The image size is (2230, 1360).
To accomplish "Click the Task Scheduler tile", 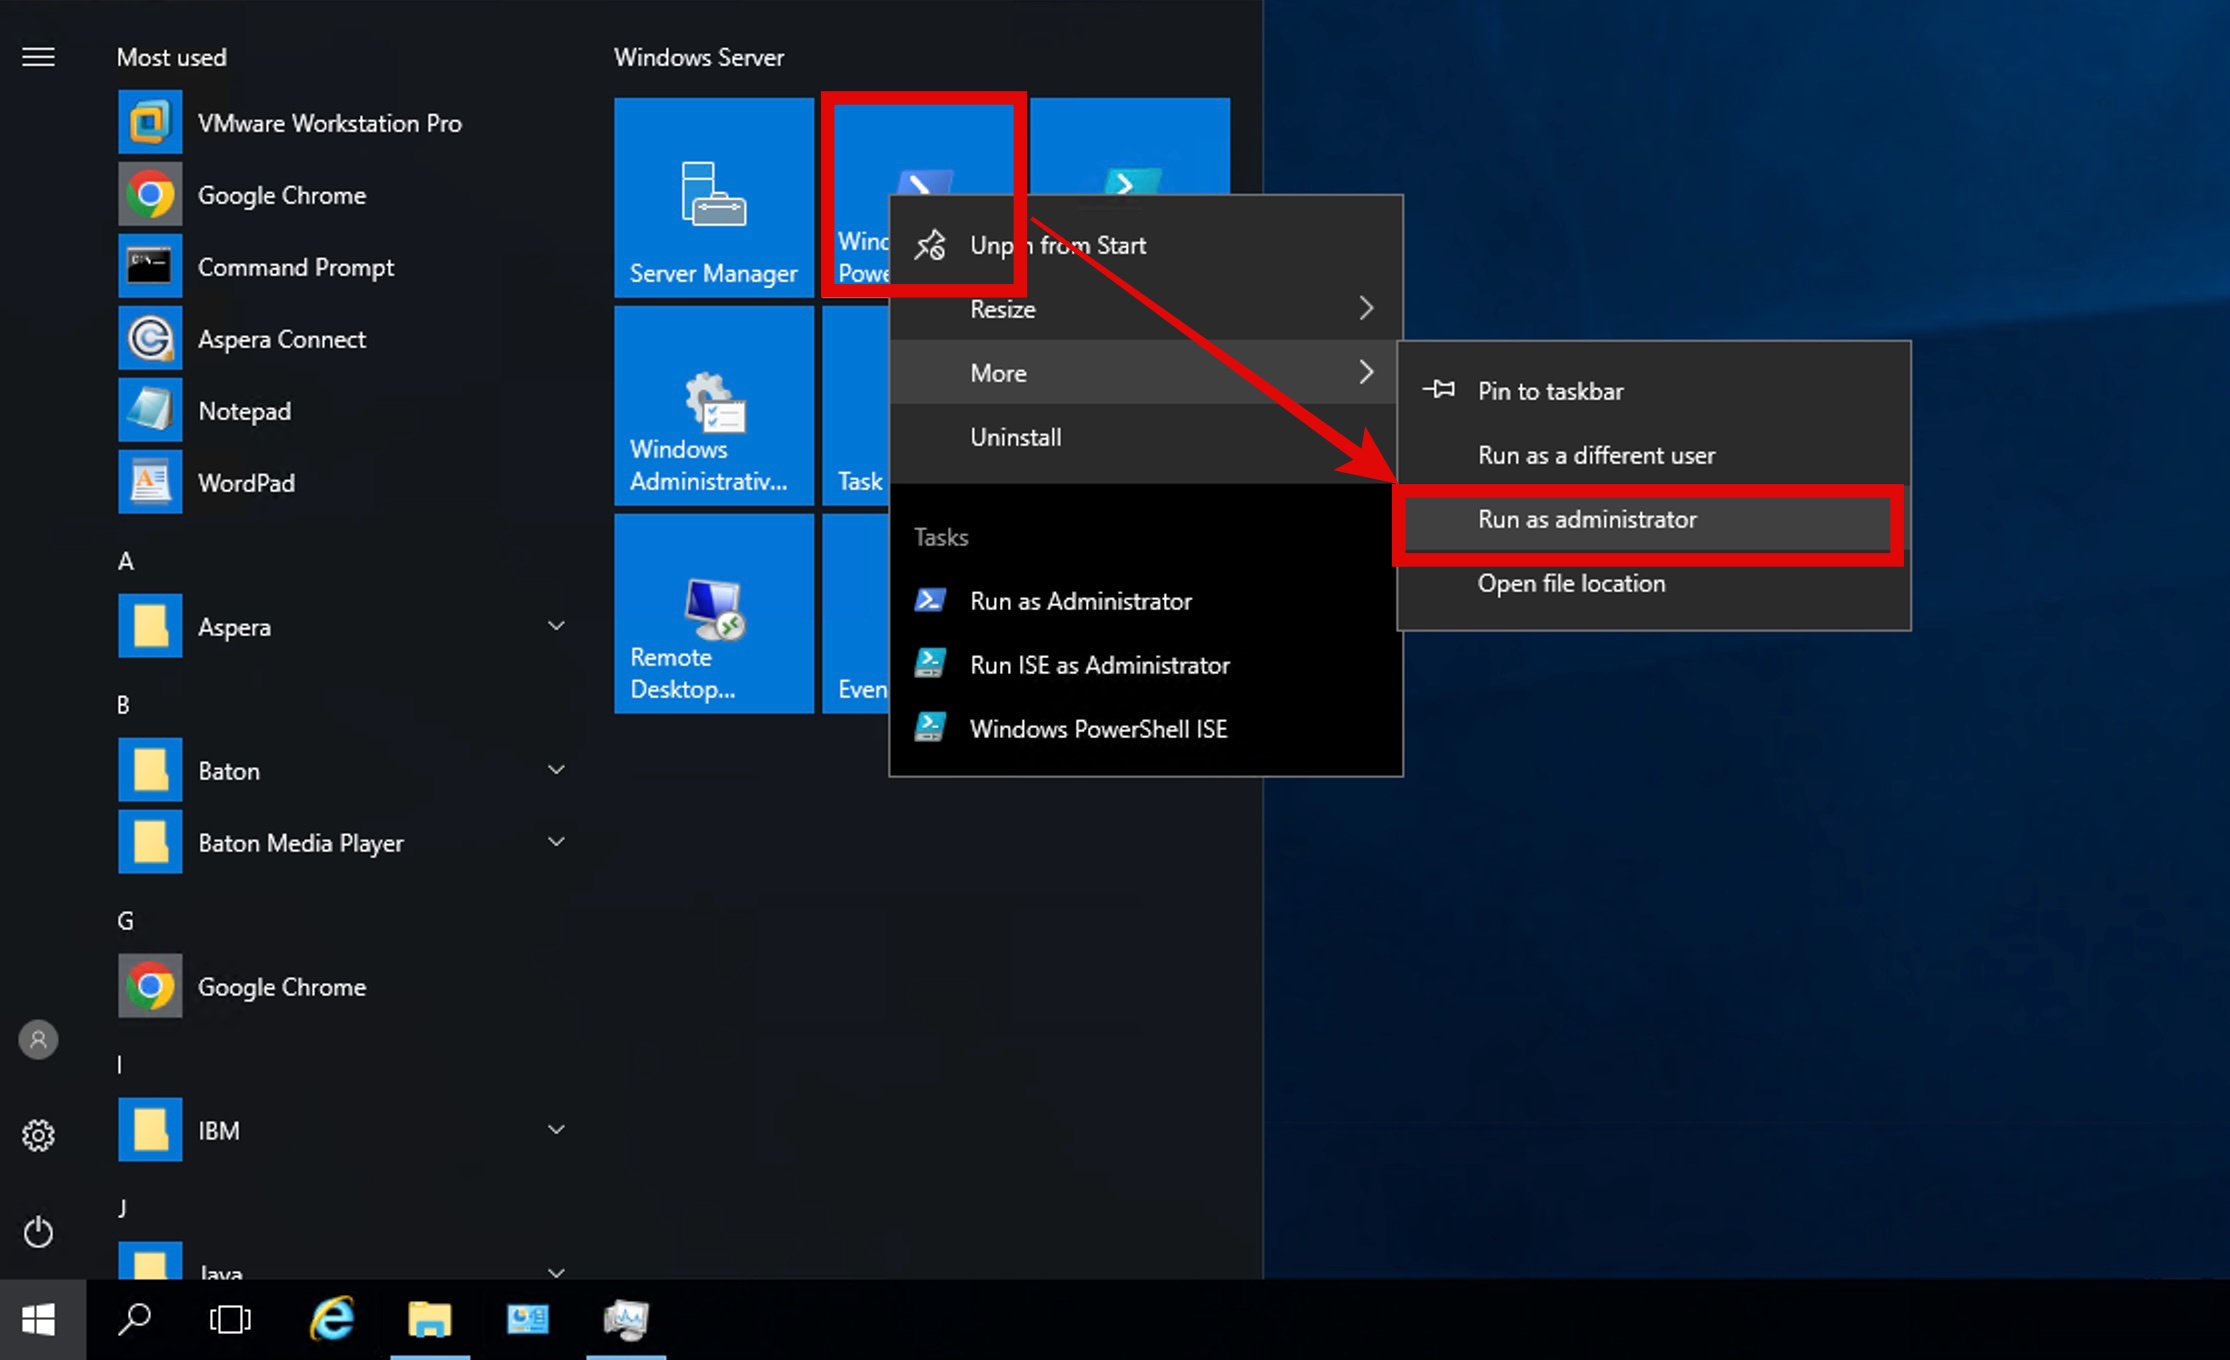I will (855, 405).
